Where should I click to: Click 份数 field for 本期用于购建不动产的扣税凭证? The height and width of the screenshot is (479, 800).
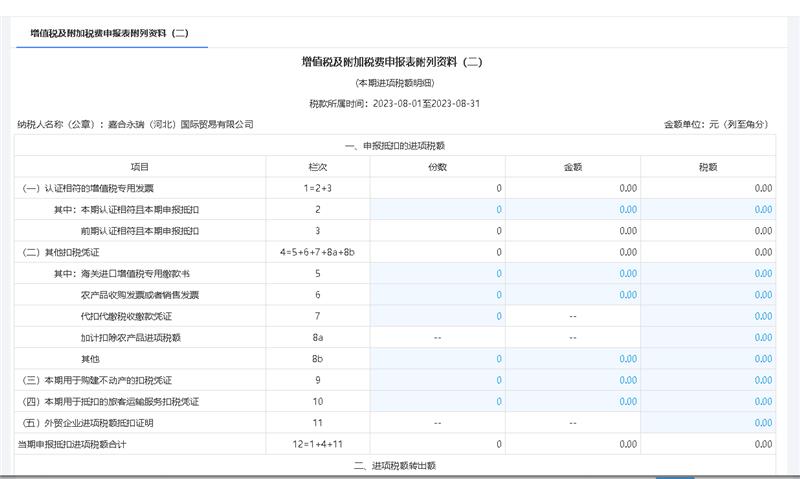[437, 380]
